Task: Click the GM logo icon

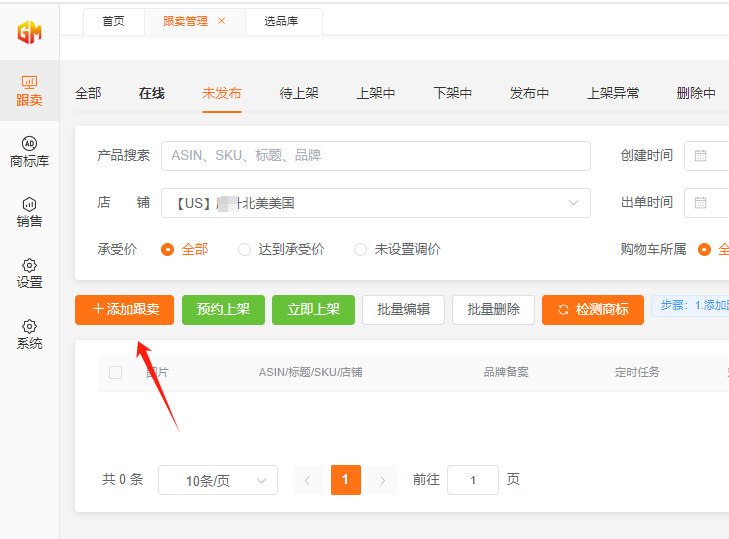Action: click(29, 32)
